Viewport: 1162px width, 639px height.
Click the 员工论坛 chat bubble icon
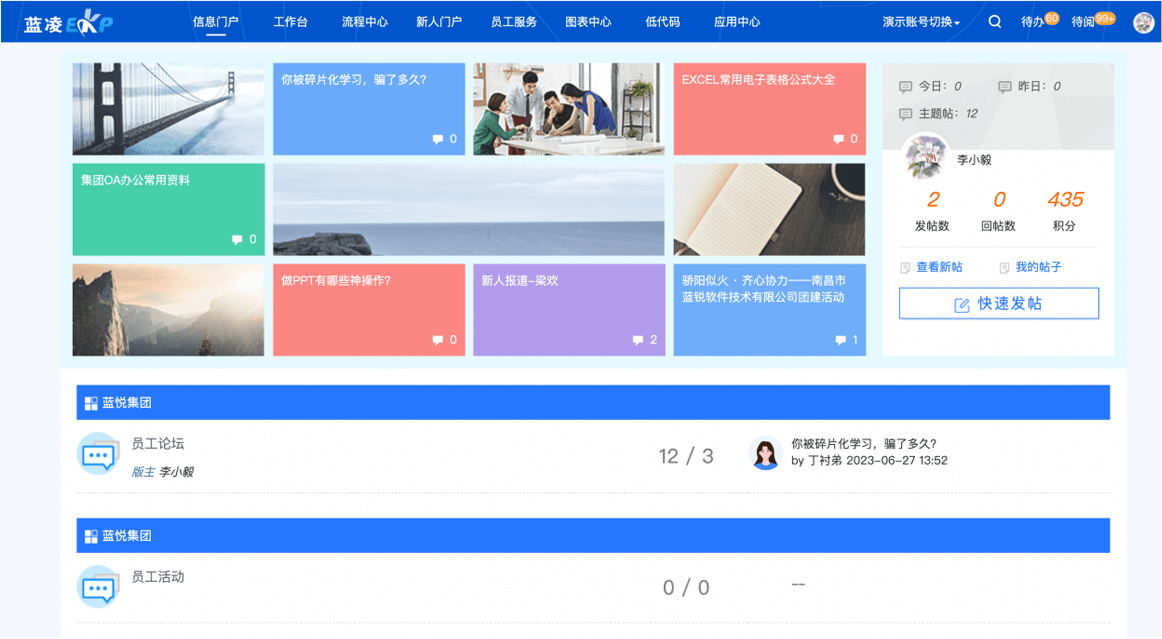click(98, 455)
